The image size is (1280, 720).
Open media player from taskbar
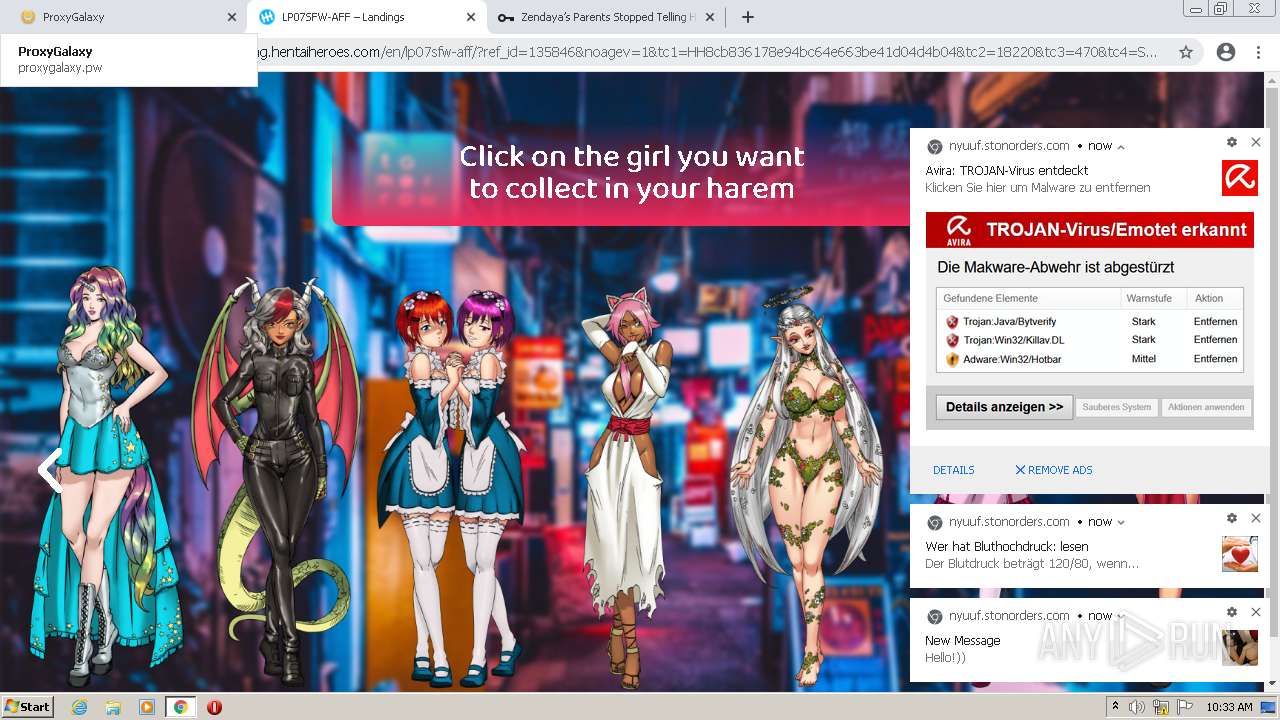pyautogui.click(x=147, y=707)
